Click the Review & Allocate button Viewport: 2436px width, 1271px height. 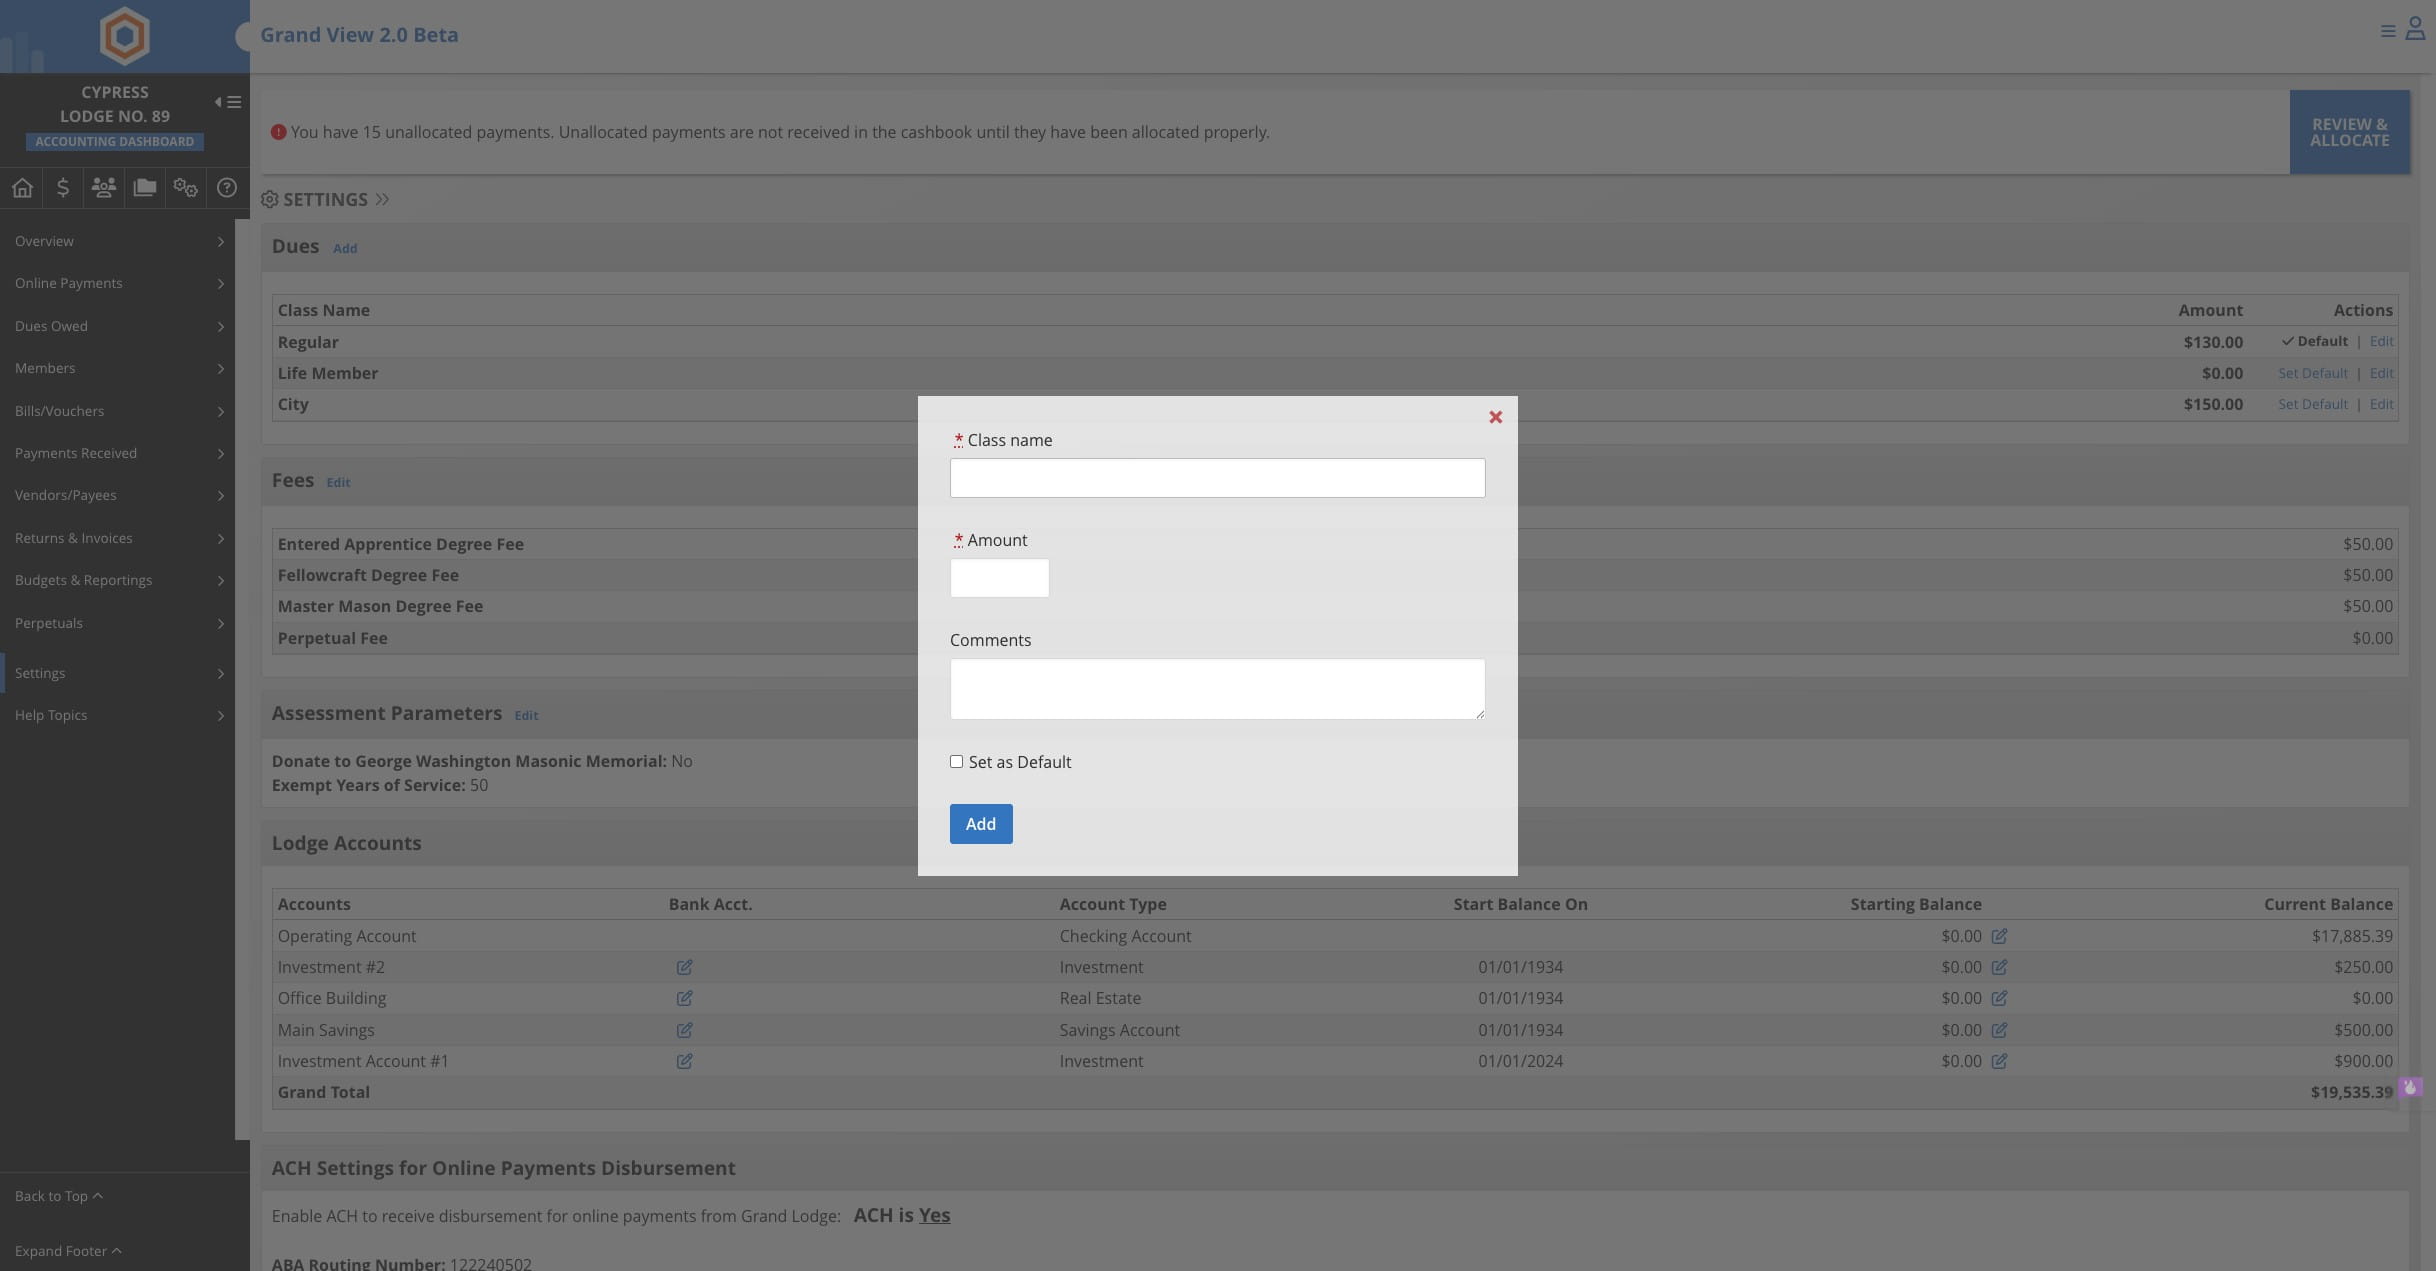(2349, 132)
